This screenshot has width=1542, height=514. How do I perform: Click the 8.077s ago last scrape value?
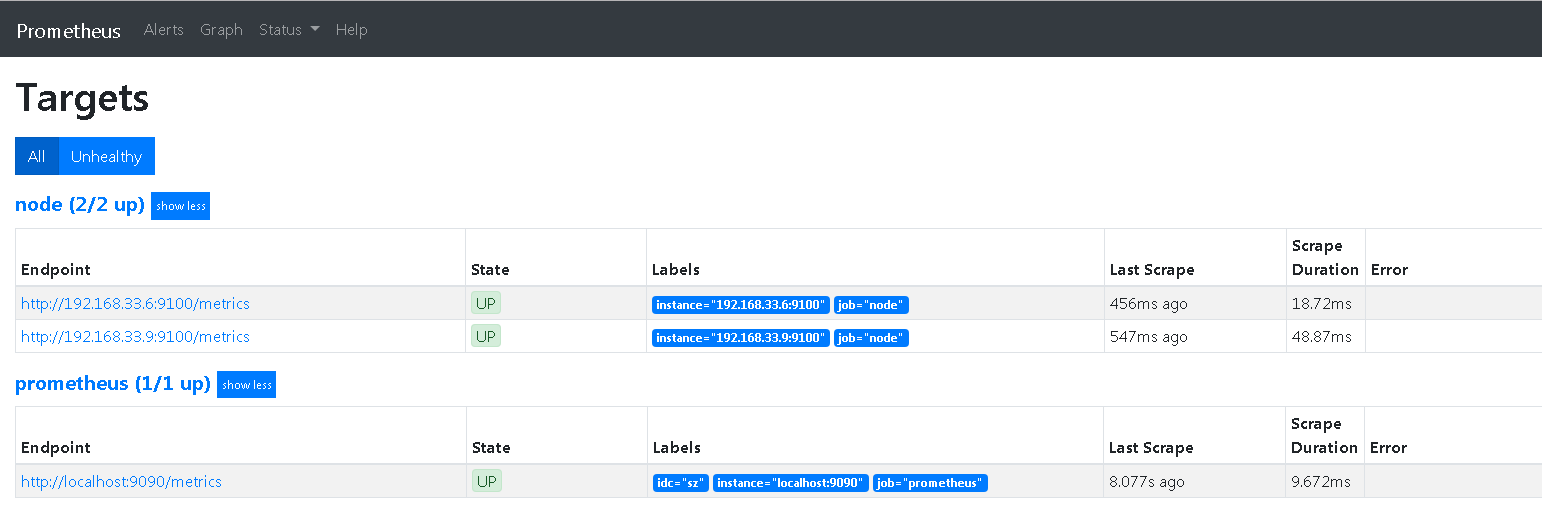[1147, 482]
